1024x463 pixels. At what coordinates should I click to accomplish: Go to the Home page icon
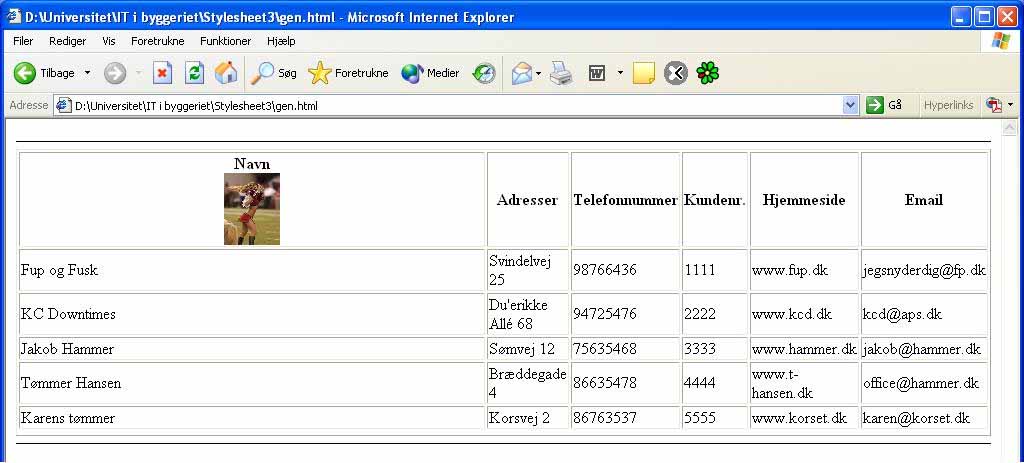tap(226, 73)
